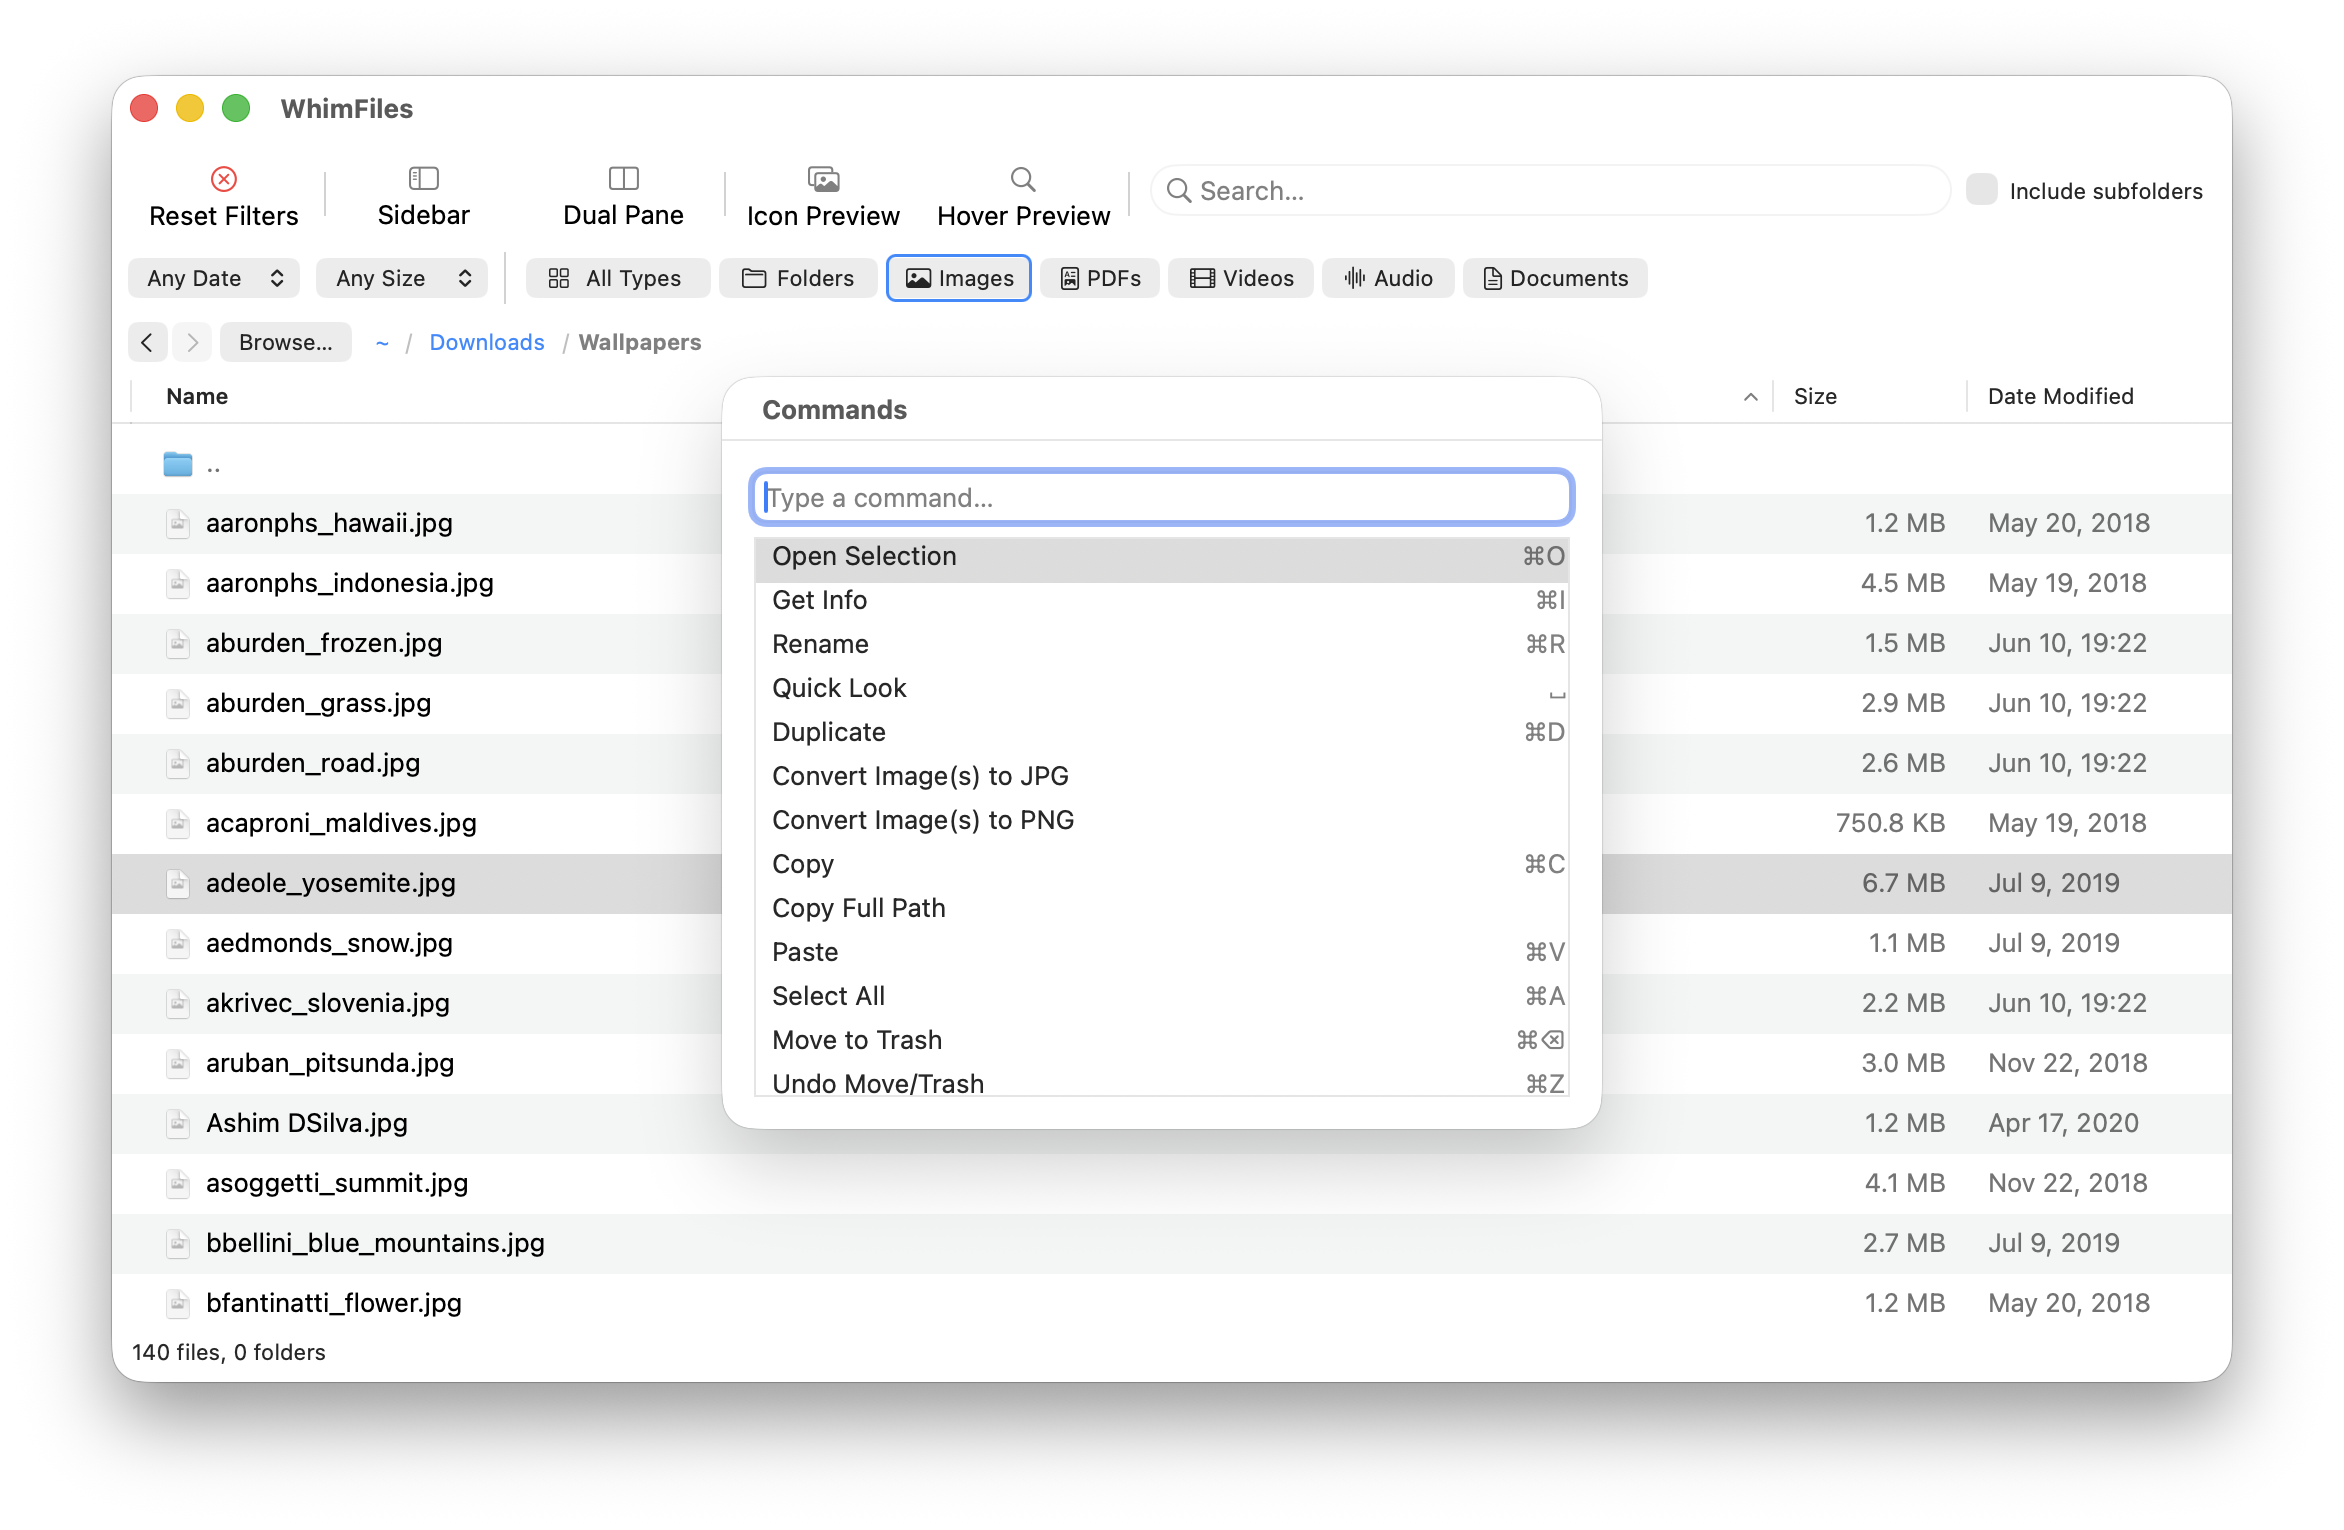The width and height of the screenshot is (2344, 1530).
Task: Choose Get Info command
Action: 1162,601
